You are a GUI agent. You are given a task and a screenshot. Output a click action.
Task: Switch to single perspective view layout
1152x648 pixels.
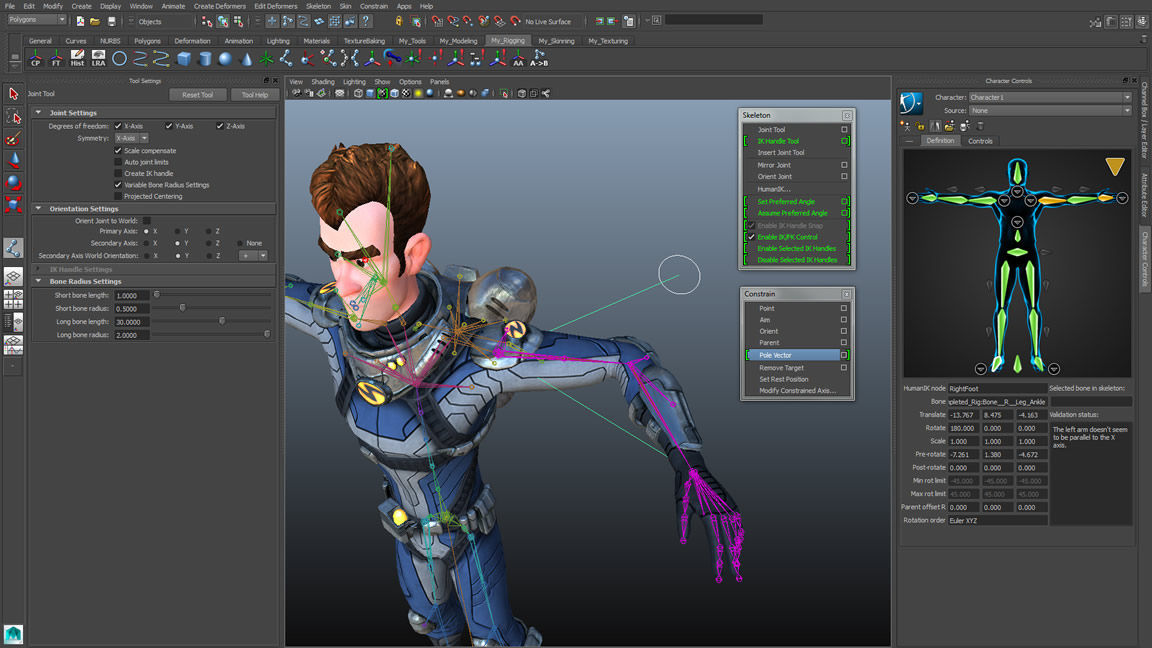[x=13, y=276]
